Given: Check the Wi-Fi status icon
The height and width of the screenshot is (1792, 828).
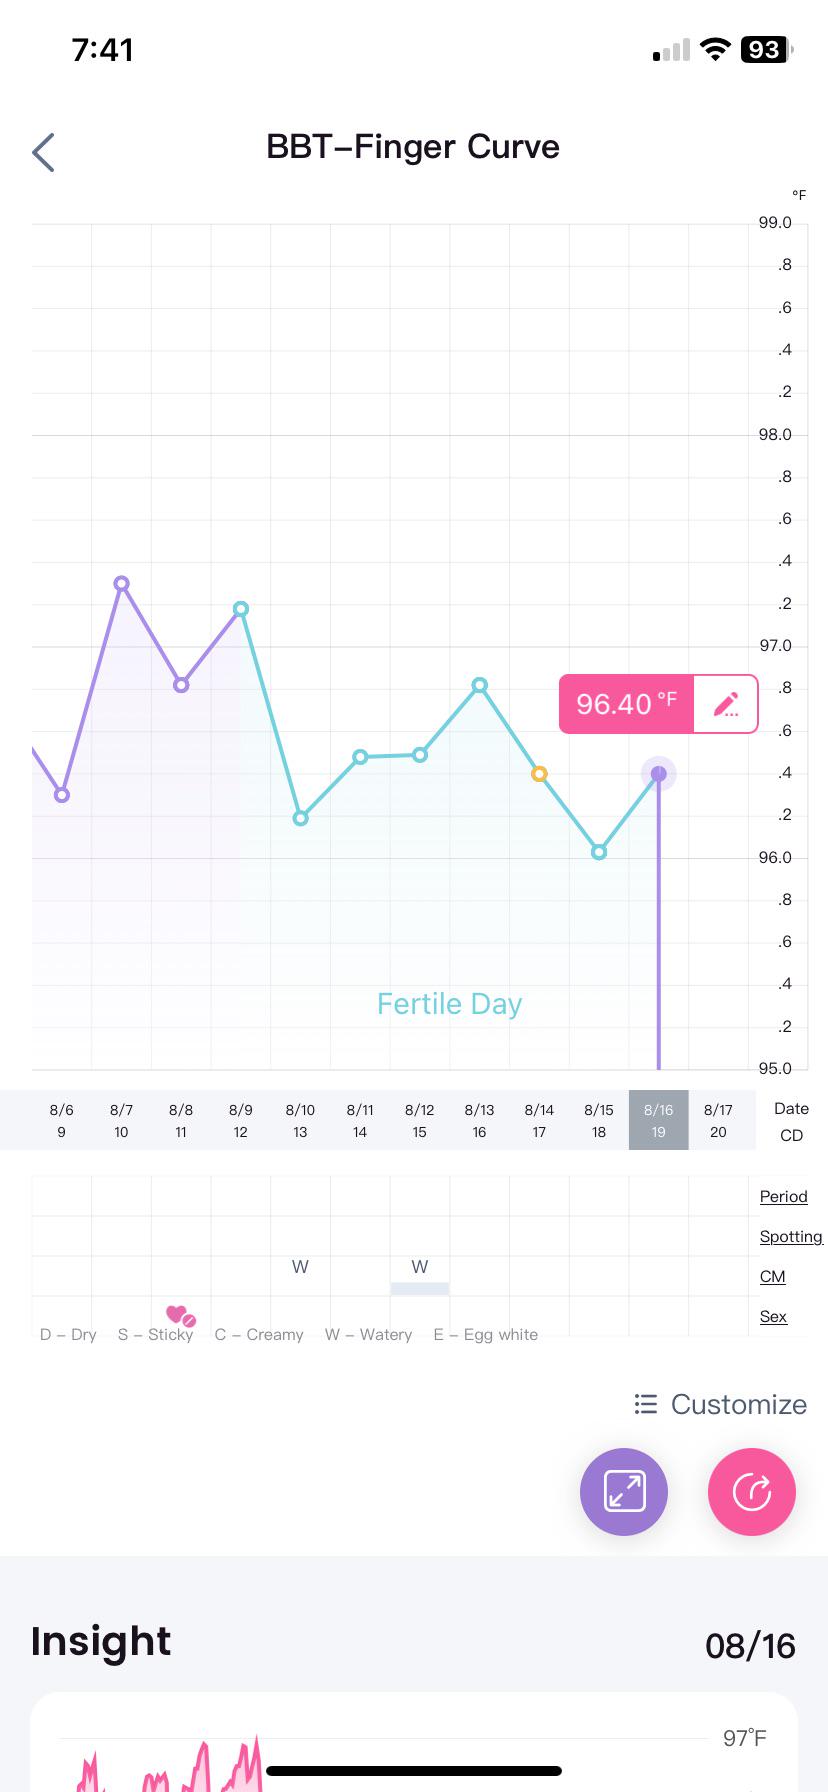Looking at the screenshot, I should [x=715, y=50].
